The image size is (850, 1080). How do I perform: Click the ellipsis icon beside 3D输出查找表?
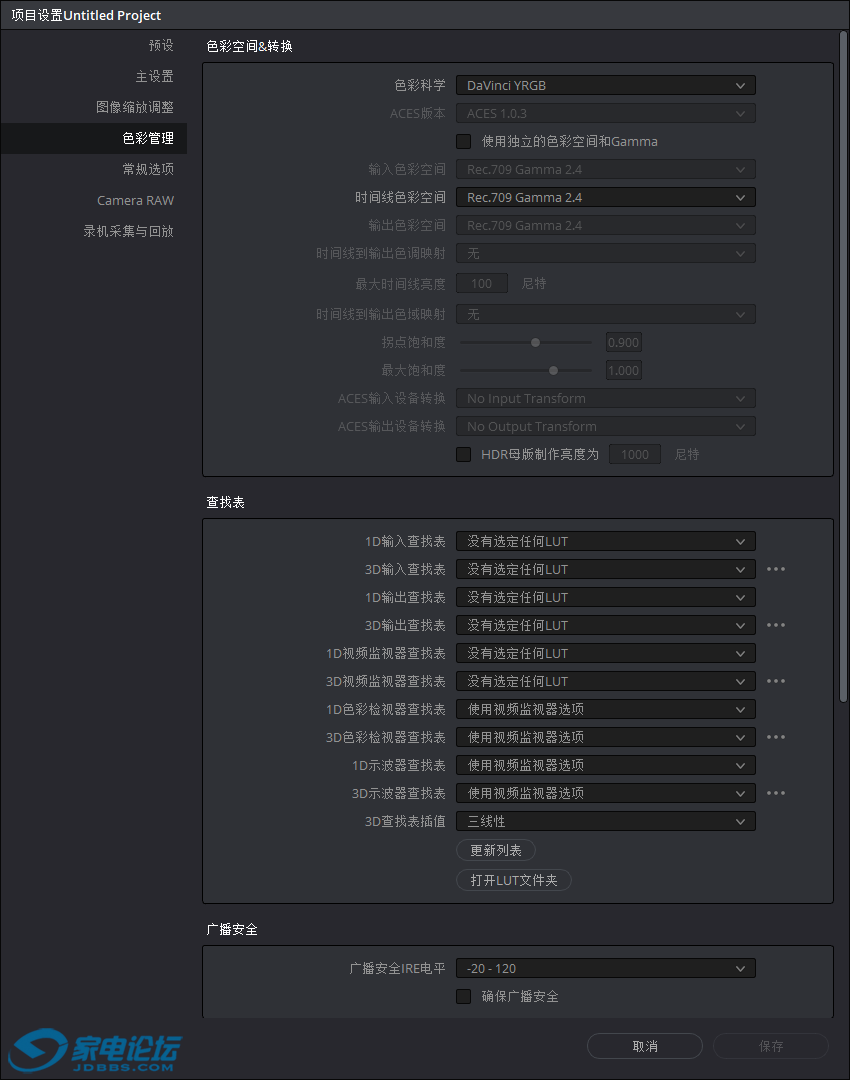point(776,625)
